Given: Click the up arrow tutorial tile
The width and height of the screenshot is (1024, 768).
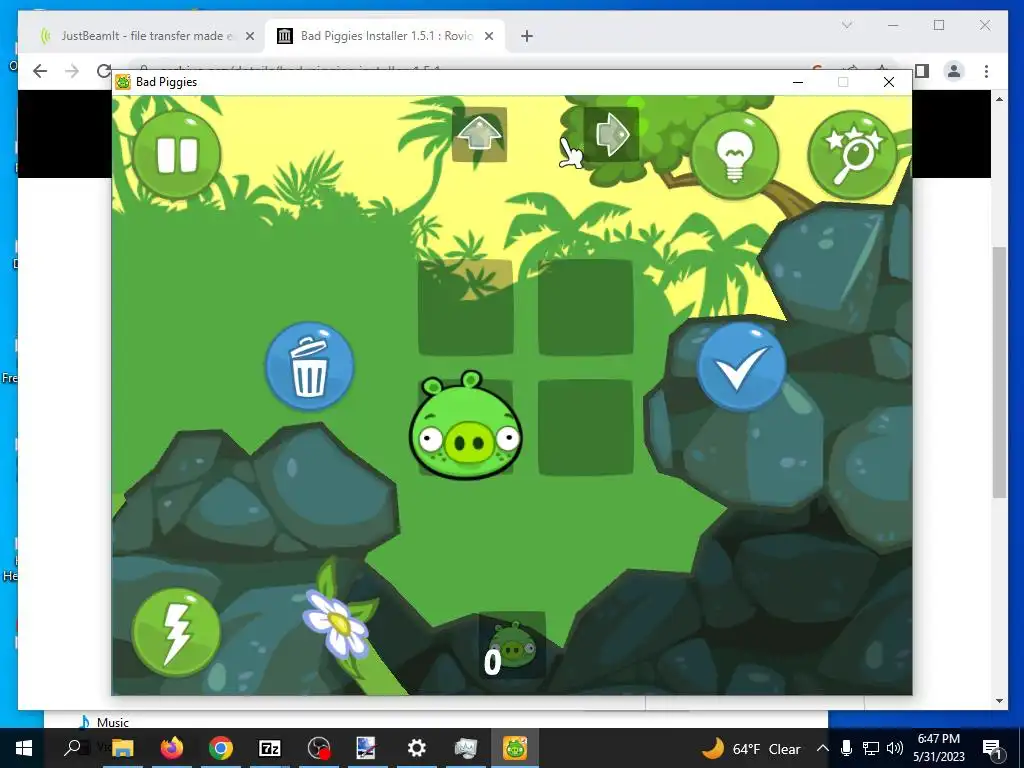Looking at the screenshot, I should click(x=479, y=135).
